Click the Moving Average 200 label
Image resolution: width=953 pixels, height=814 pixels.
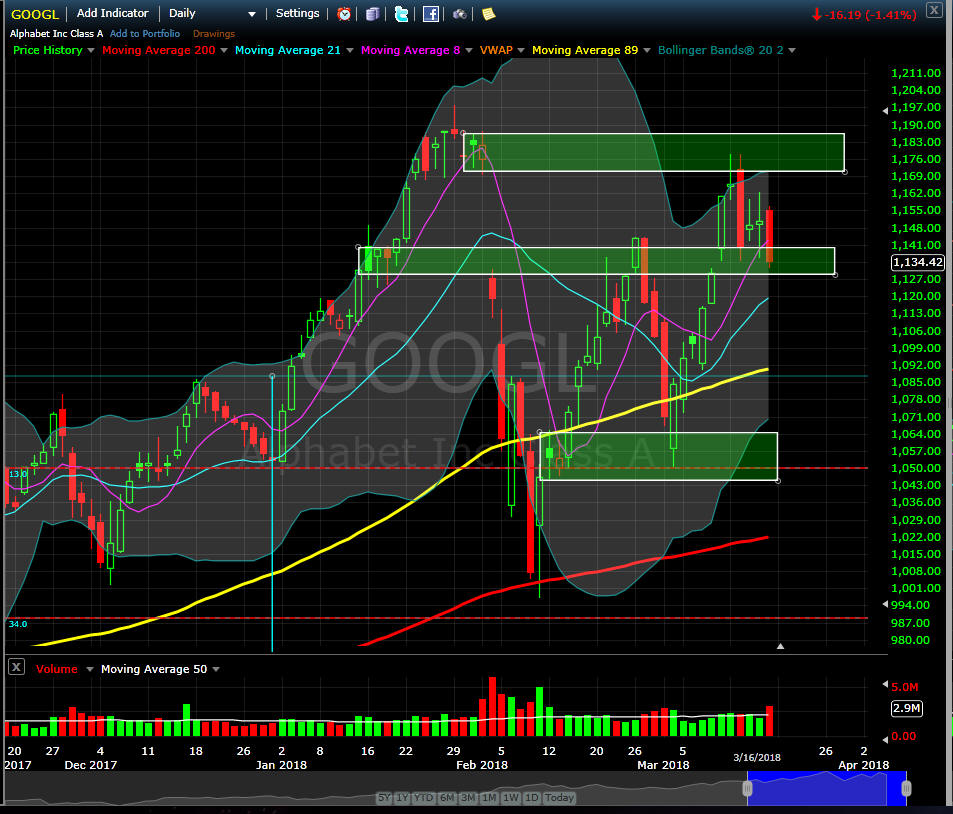click(159, 50)
